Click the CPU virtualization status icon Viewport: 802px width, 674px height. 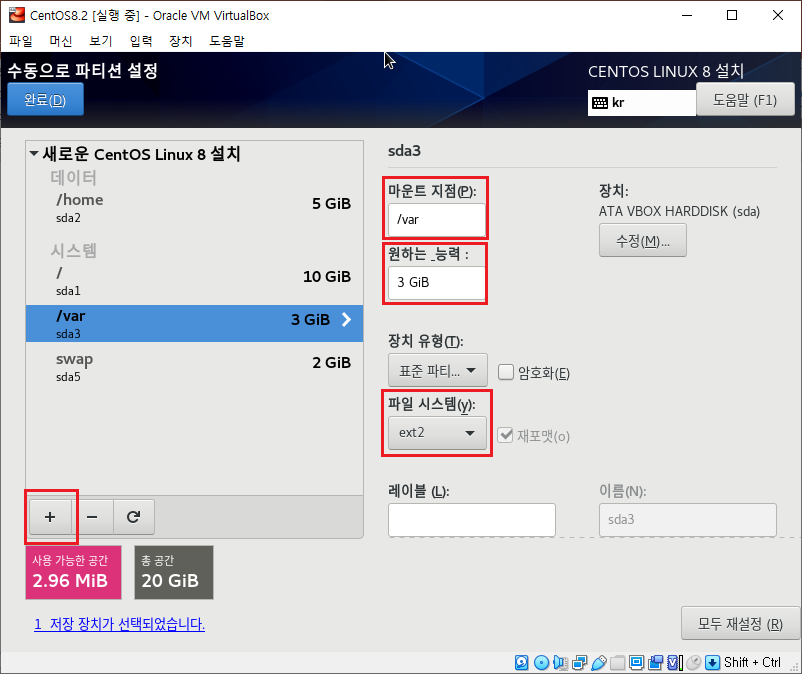[x=675, y=663]
